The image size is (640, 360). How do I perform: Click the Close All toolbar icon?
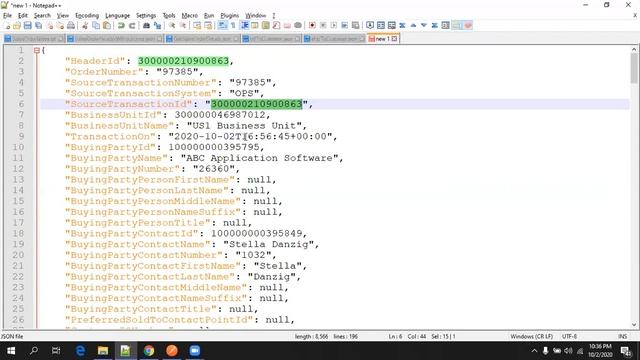click(60, 25)
